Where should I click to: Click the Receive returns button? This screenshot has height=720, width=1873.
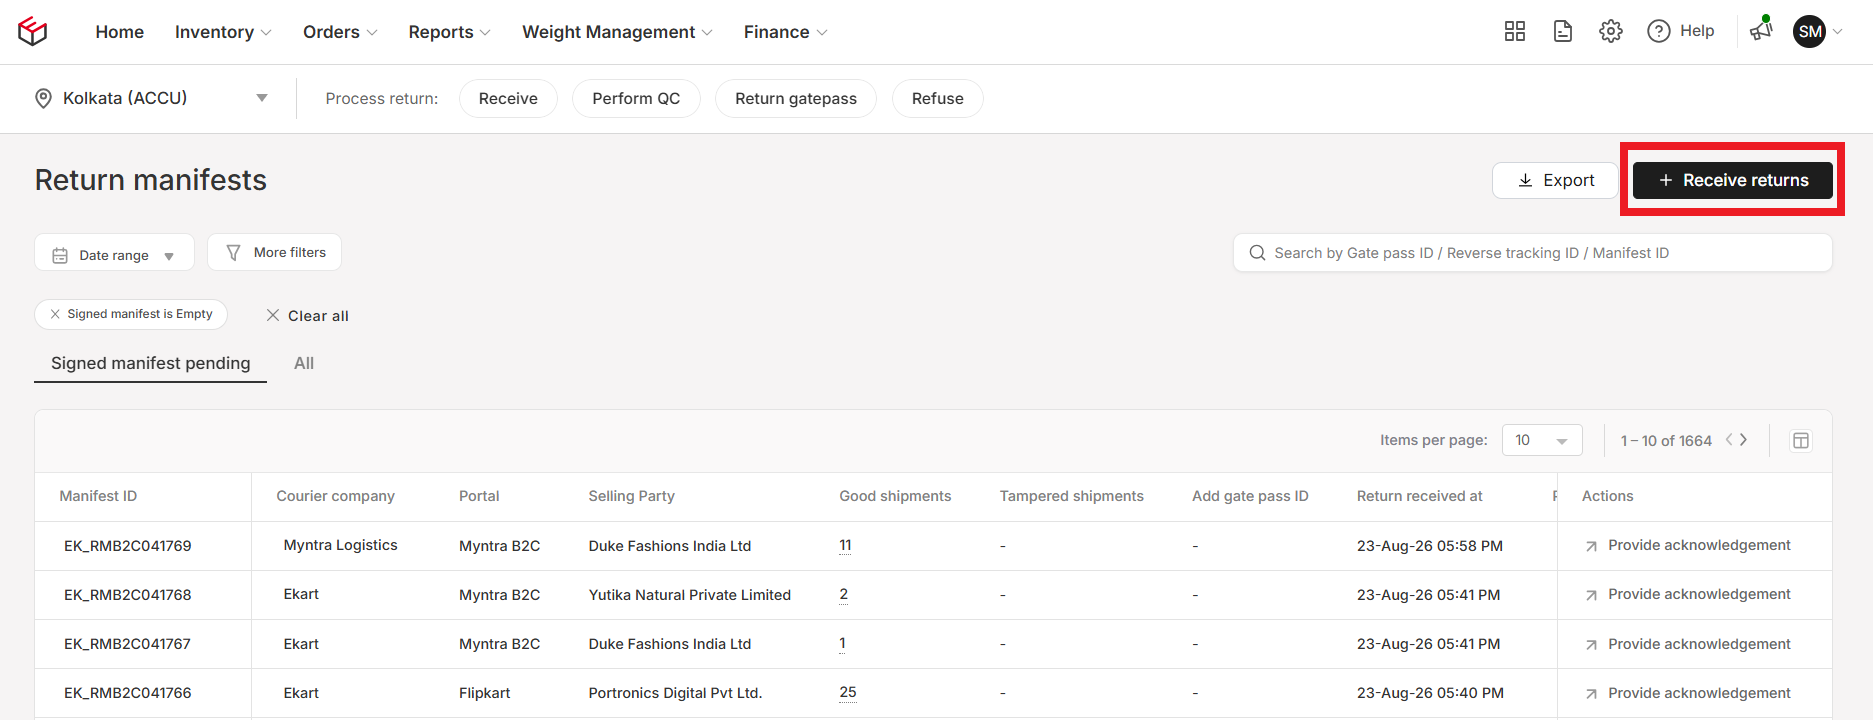tap(1733, 180)
